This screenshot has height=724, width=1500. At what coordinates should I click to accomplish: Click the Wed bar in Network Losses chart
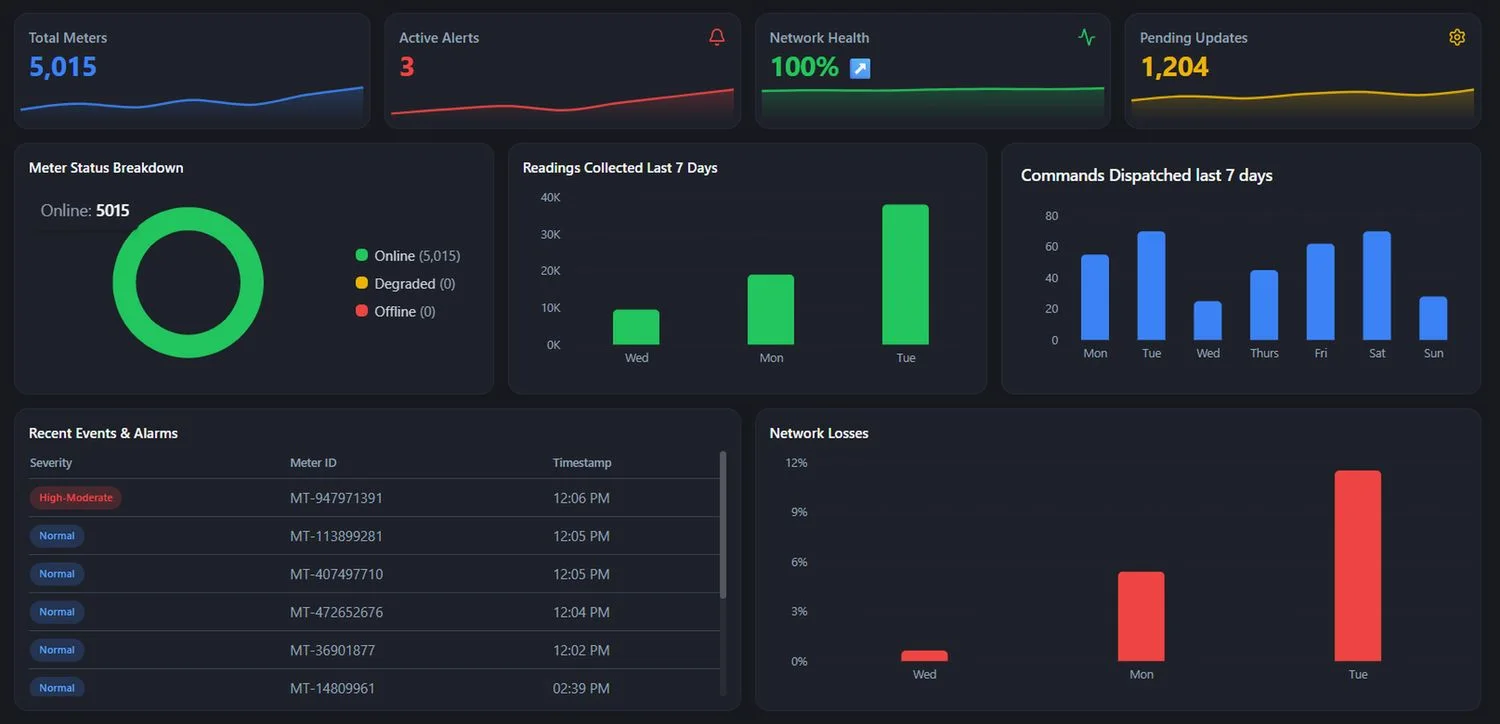[x=925, y=656]
